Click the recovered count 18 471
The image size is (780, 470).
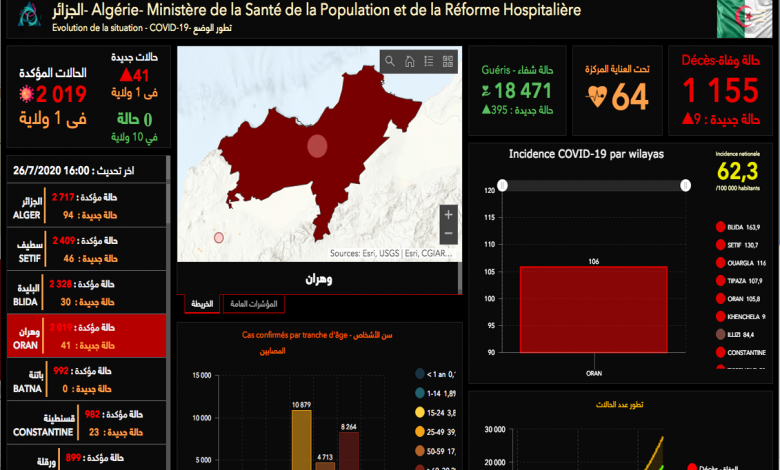[523, 91]
